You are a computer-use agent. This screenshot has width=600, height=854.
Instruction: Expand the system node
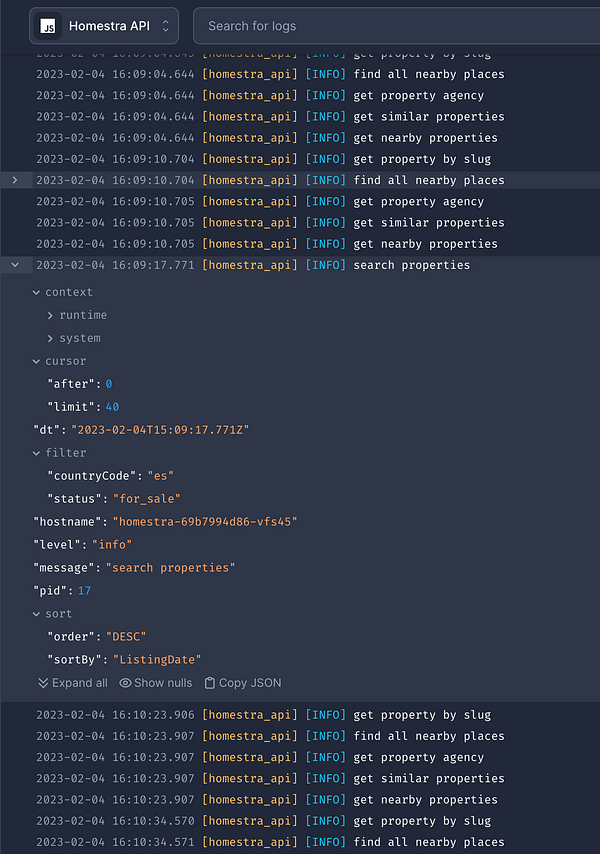50,338
